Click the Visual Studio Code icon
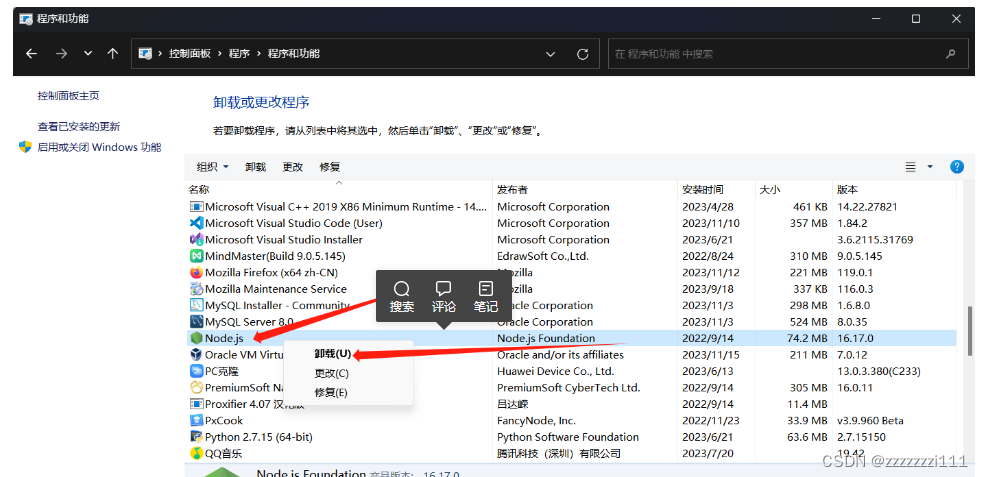This screenshot has width=983, height=477. [196, 223]
